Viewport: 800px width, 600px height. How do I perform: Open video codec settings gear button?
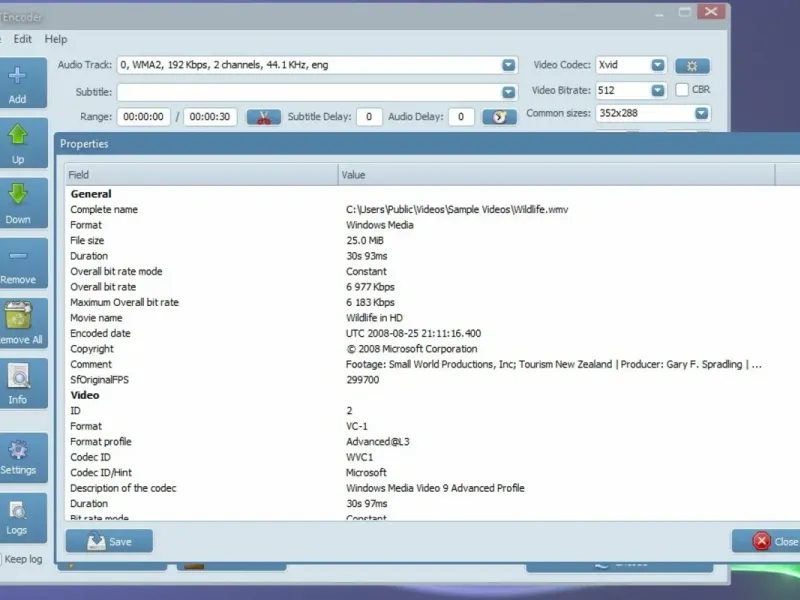coord(692,66)
